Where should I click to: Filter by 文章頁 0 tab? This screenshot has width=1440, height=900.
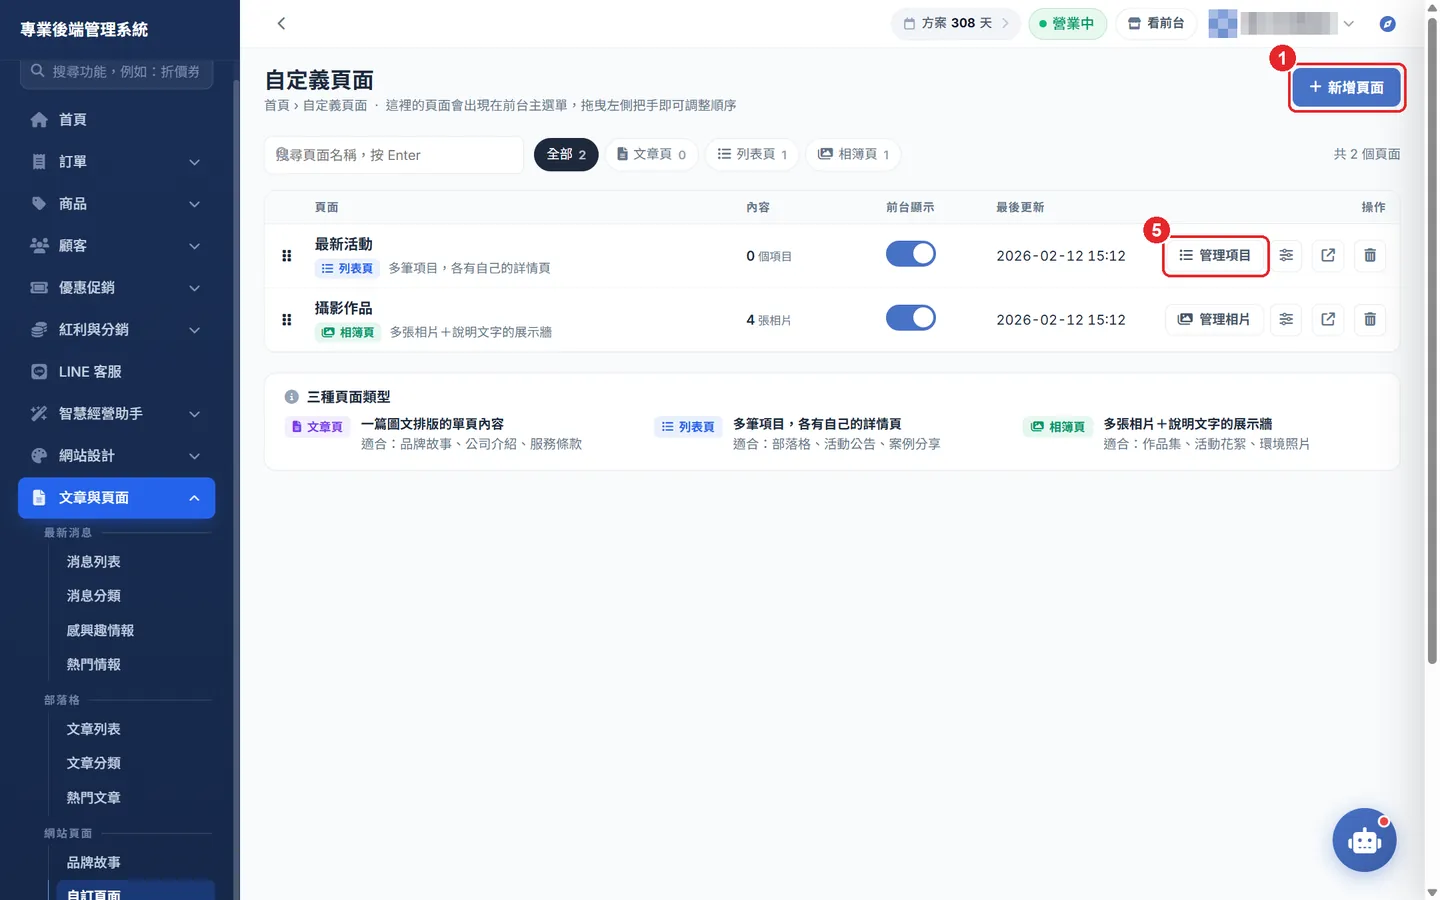click(x=651, y=155)
